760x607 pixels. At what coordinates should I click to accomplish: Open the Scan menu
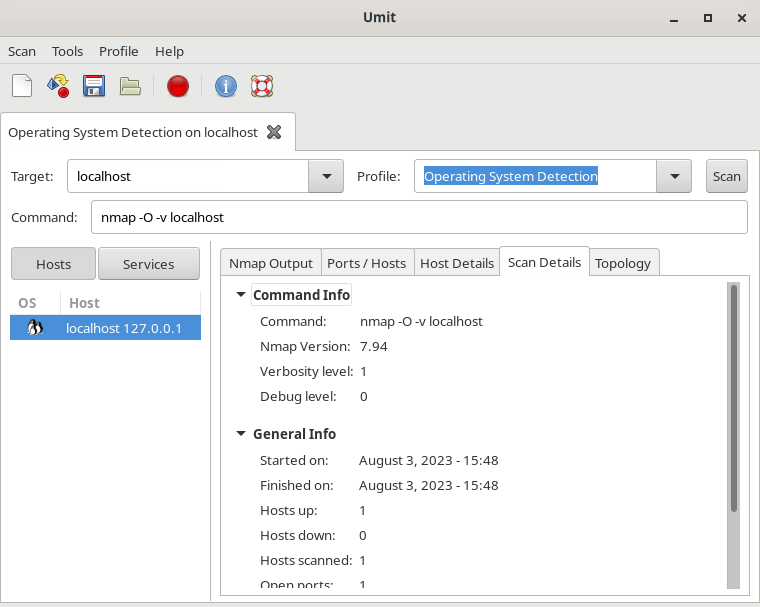pyautogui.click(x=22, y=51)
